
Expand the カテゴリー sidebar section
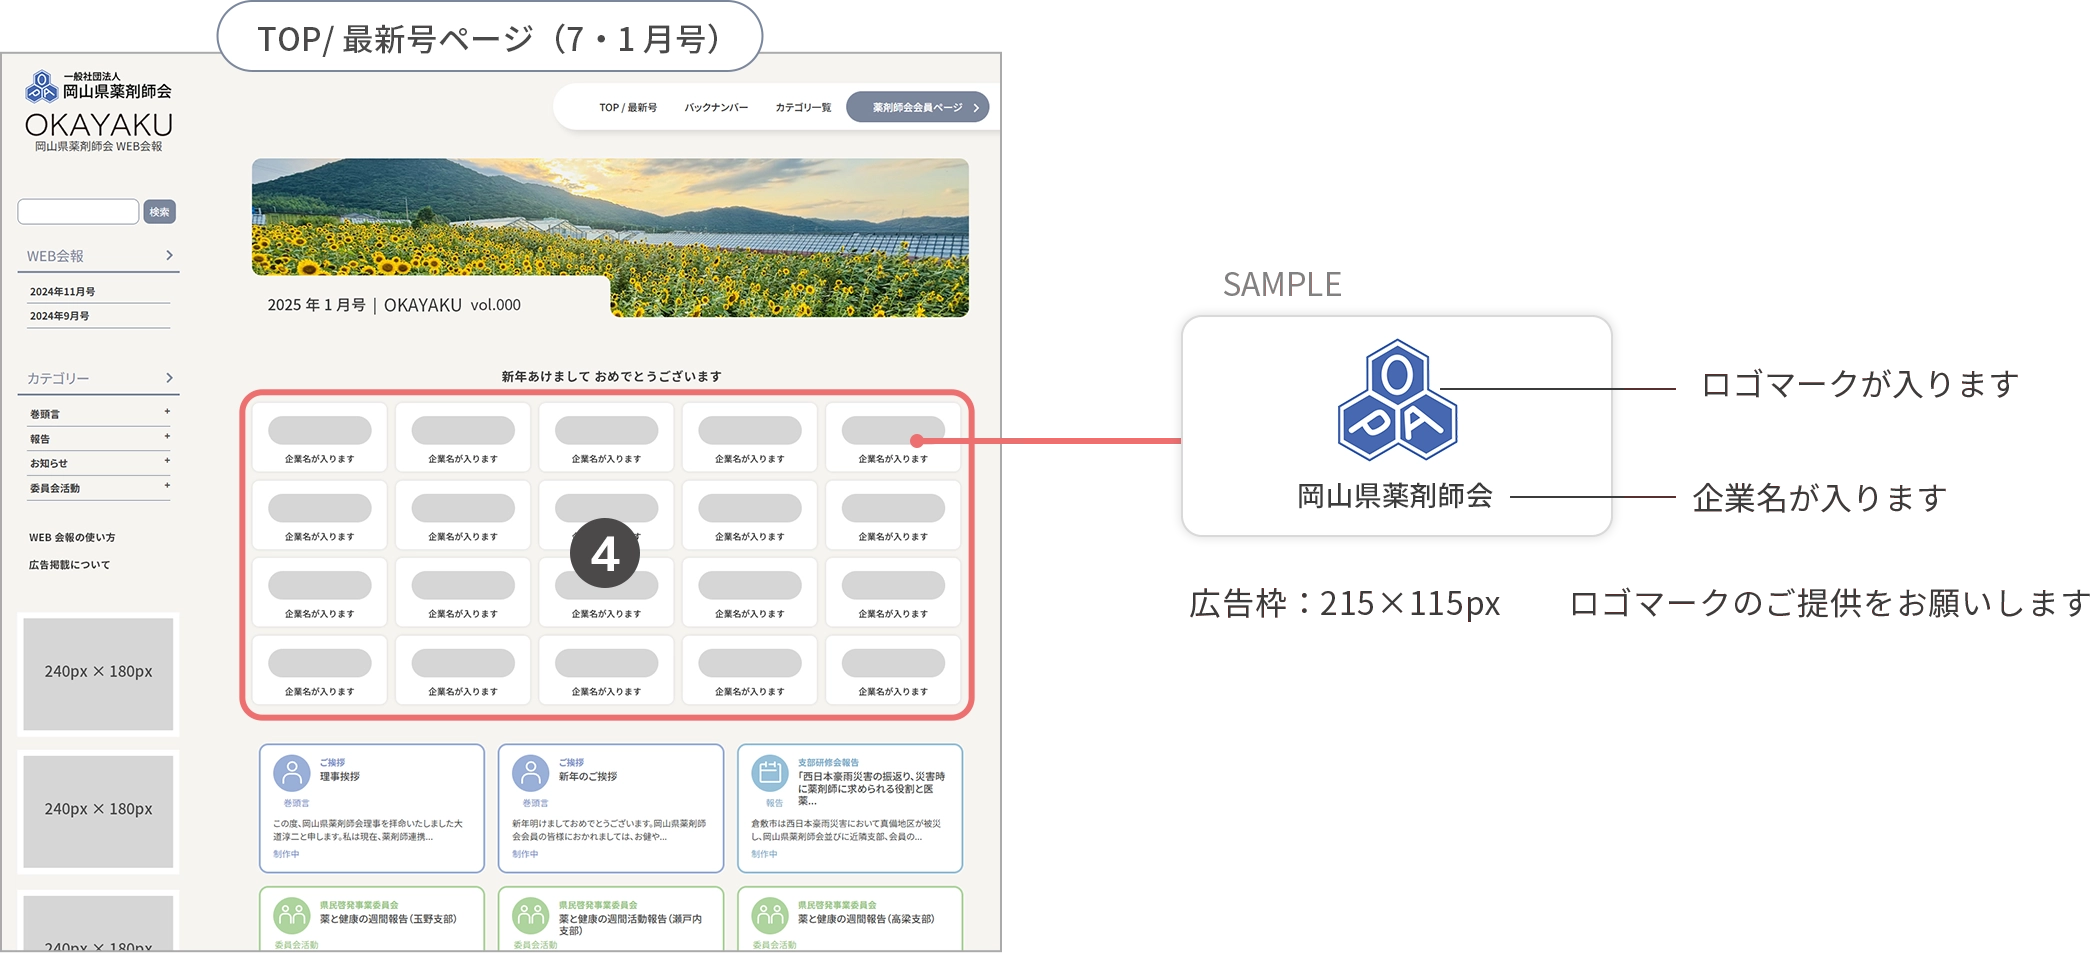coord(169,378)
